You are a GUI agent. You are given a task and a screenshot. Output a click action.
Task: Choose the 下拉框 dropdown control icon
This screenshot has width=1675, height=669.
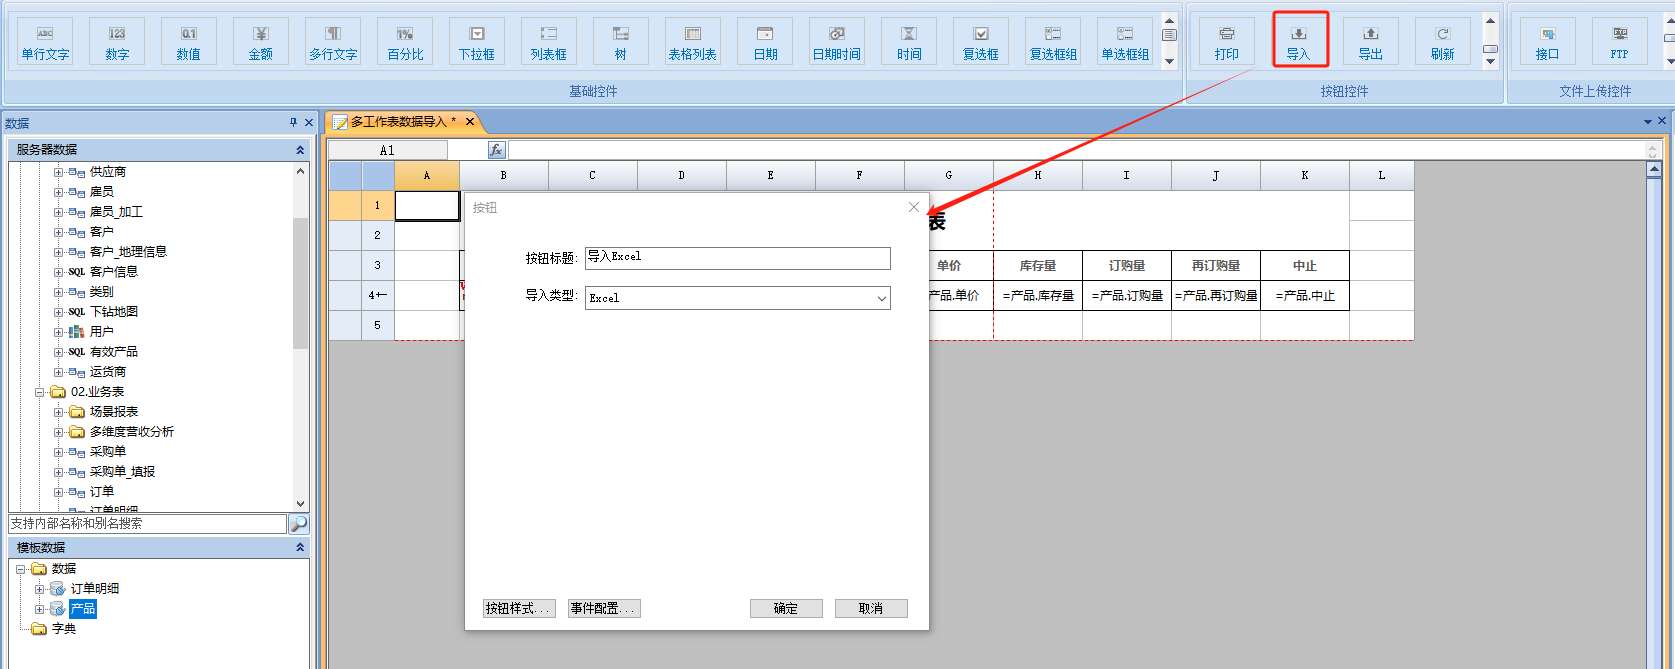coord(477,41)
